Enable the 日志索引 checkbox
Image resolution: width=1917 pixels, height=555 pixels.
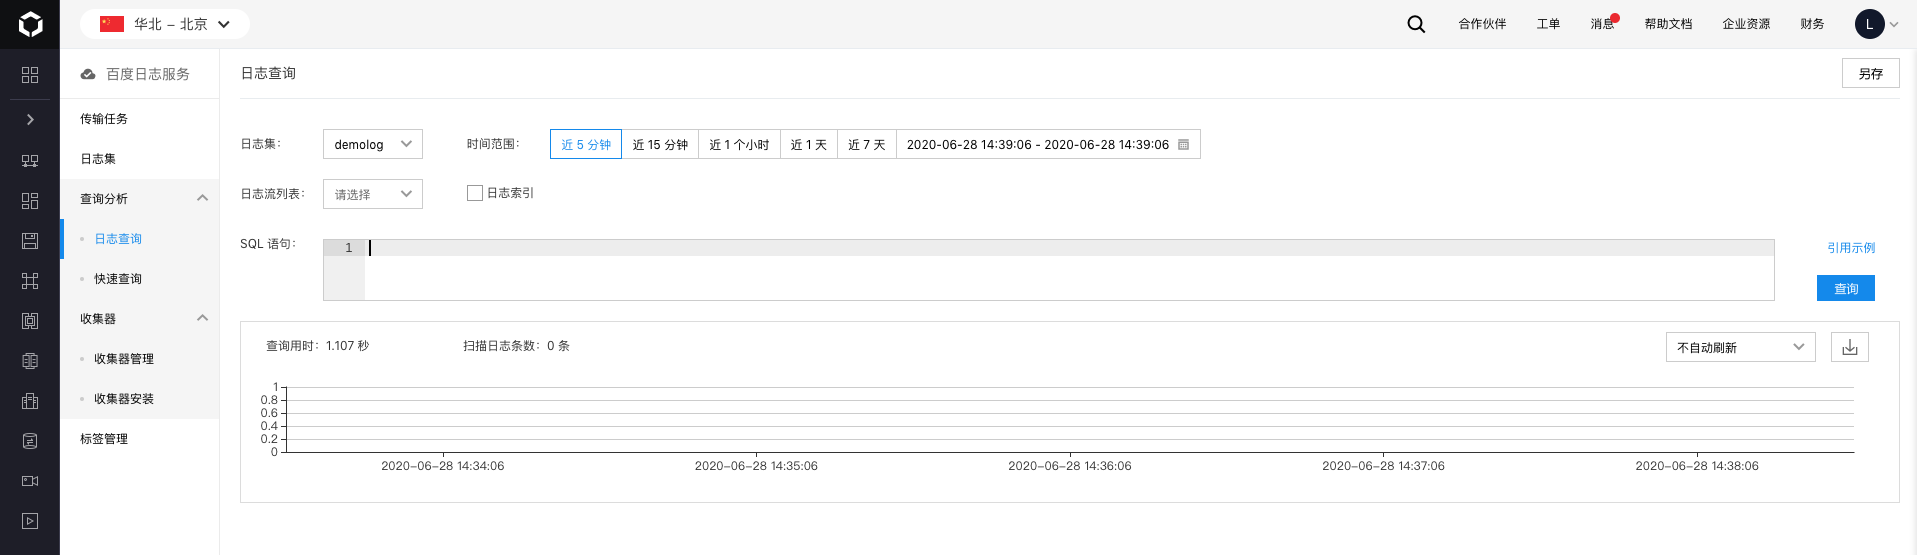pos(475,193)
